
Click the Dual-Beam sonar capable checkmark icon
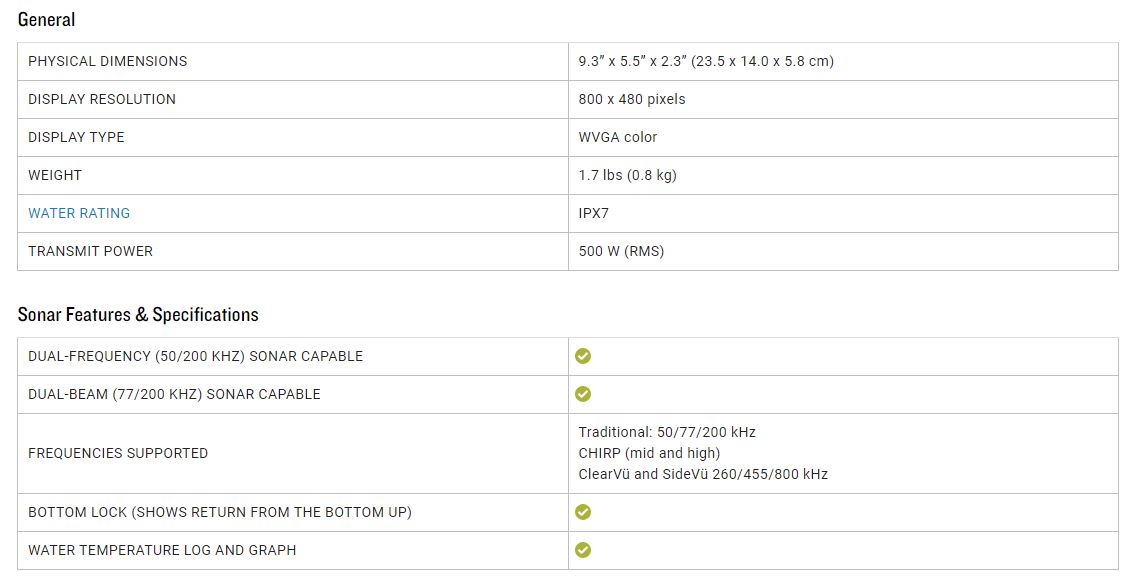coord(583,394)
